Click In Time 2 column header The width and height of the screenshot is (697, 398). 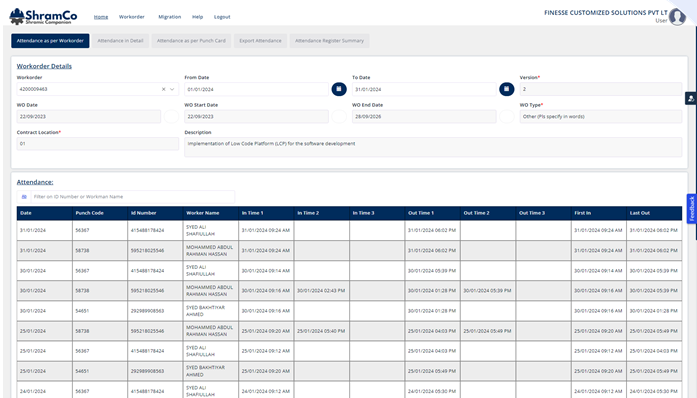[x=322, y=213]
